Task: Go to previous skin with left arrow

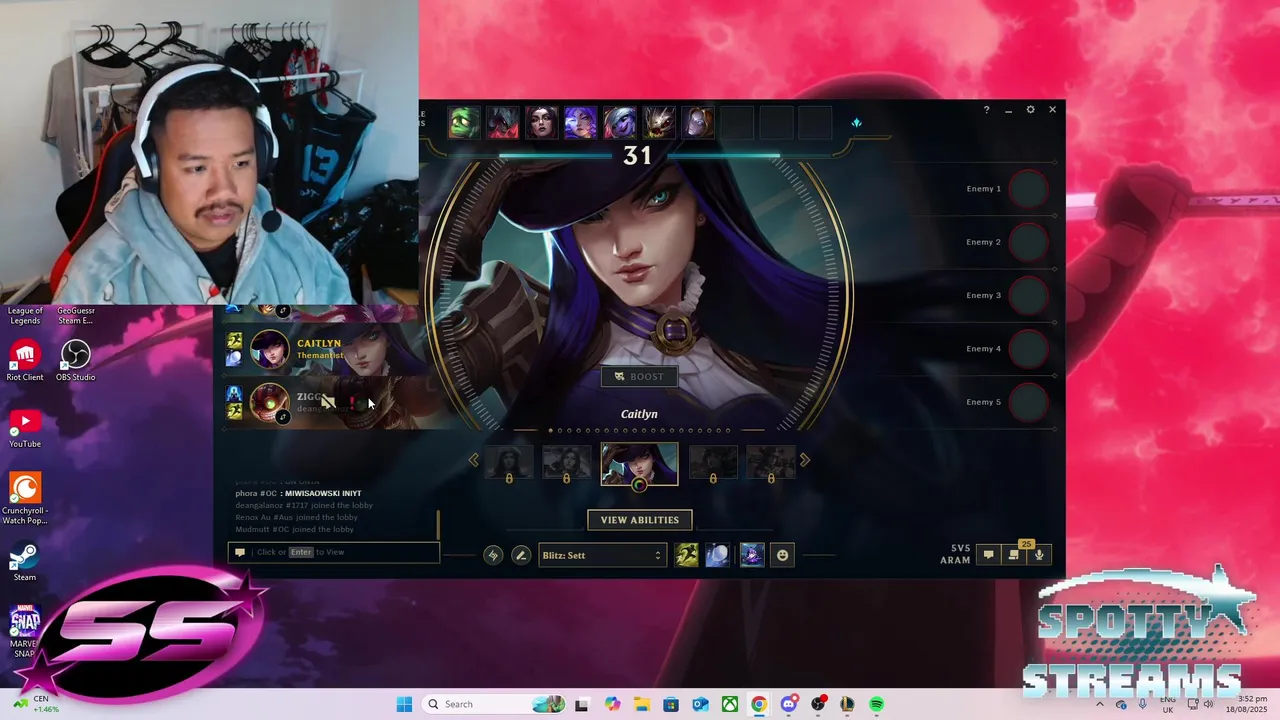Action: [474, 460]
